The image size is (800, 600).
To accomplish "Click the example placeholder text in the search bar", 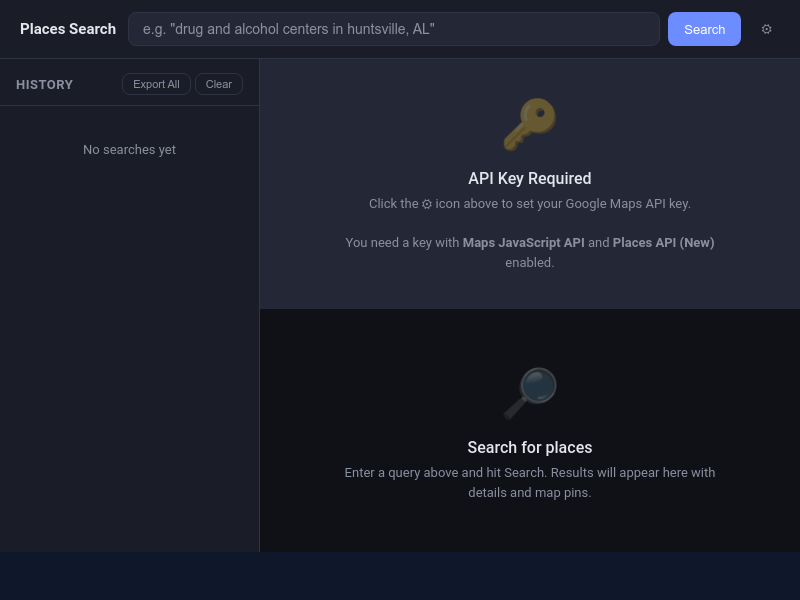I will point(287,29).
